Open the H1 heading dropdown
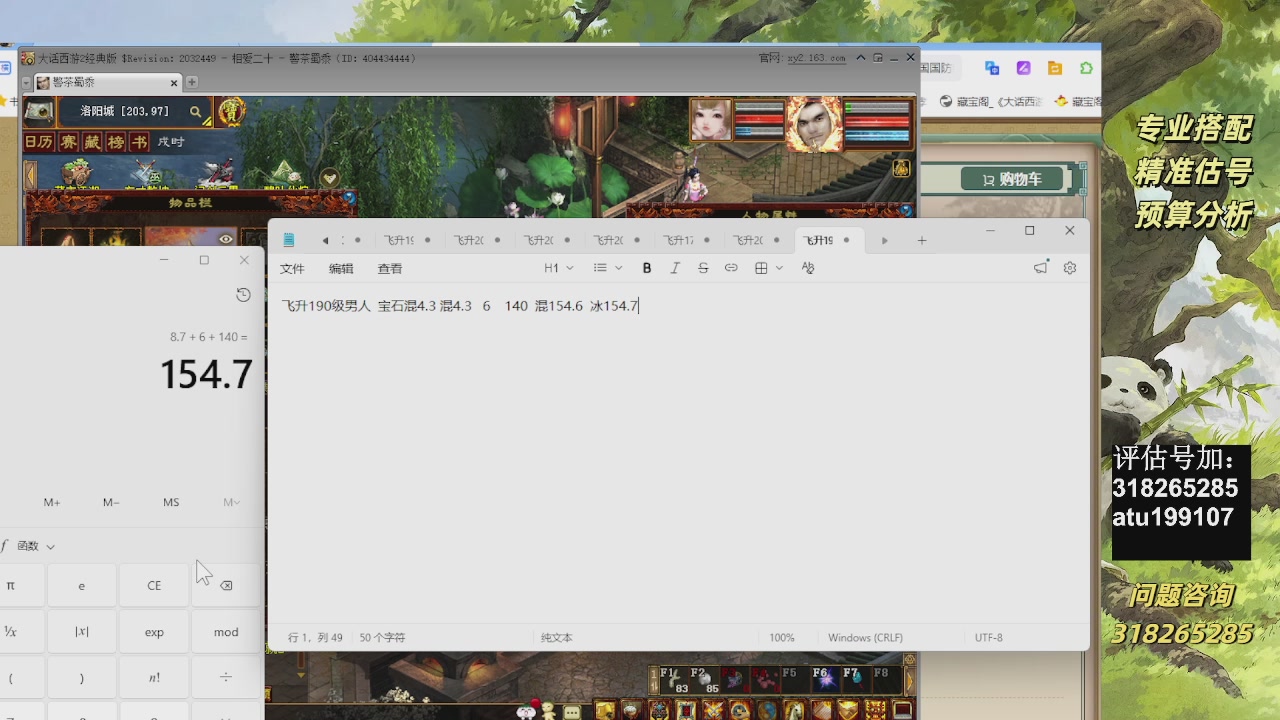The height and width of the screenshot is (720, 1280). pos(558,268)
